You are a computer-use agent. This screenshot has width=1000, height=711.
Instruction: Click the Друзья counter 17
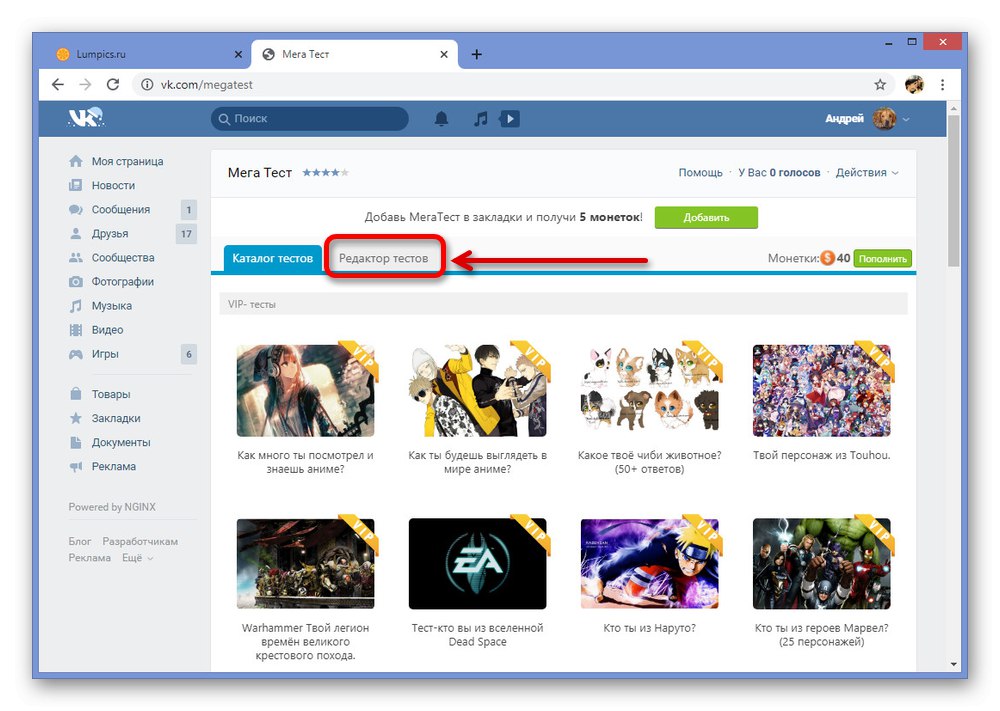point(186,234)
